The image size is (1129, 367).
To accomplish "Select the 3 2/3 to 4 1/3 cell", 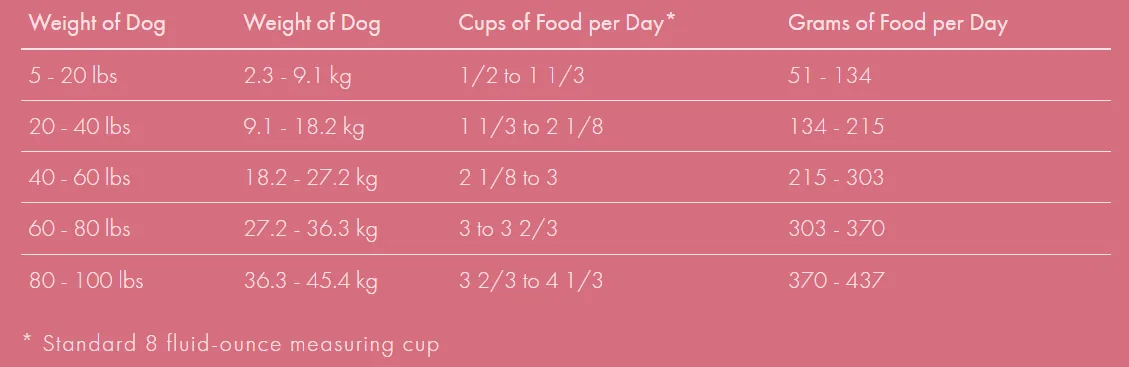I will coord(531,280).
